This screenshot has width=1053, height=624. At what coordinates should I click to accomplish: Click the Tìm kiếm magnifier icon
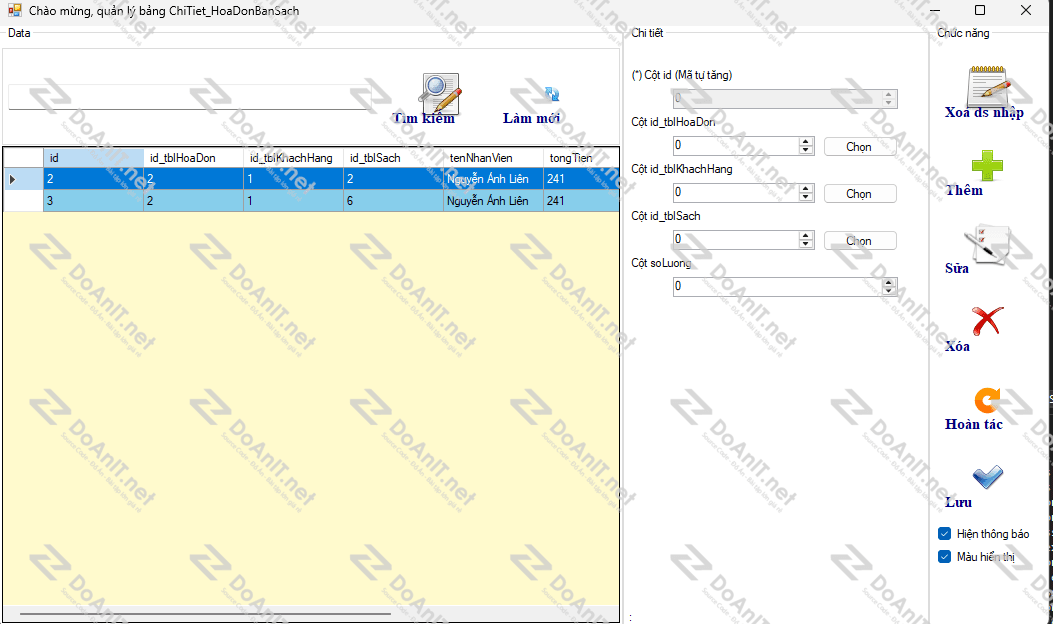[440, 93]
